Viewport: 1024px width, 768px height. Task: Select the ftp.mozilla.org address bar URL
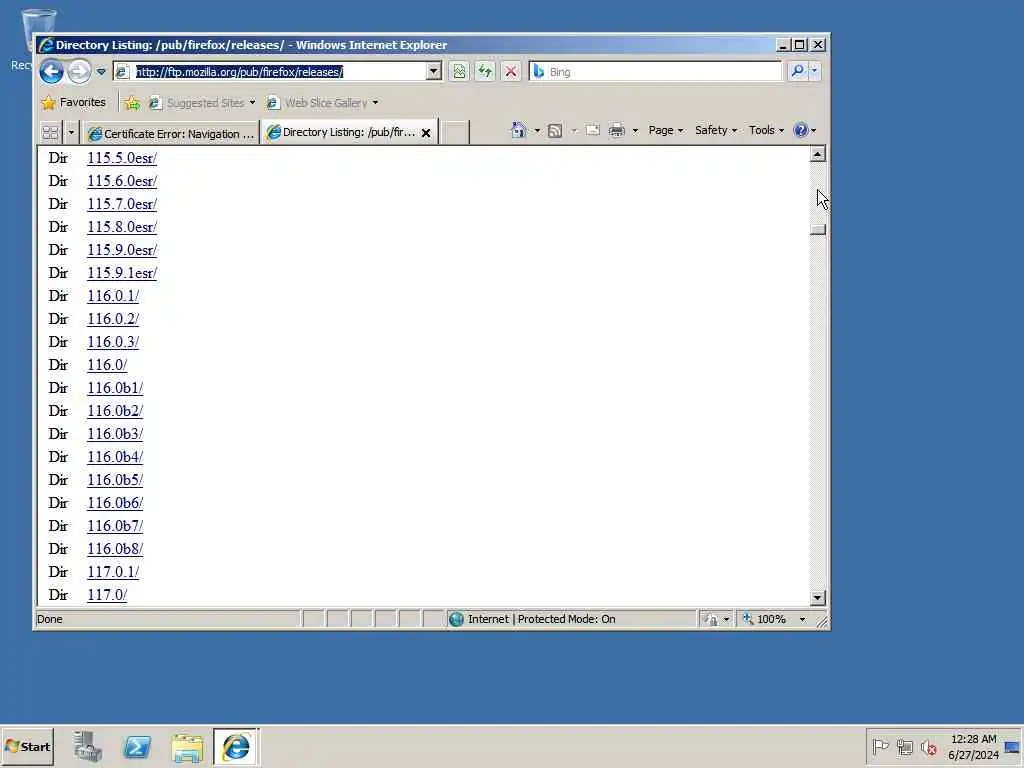(239, 72)
